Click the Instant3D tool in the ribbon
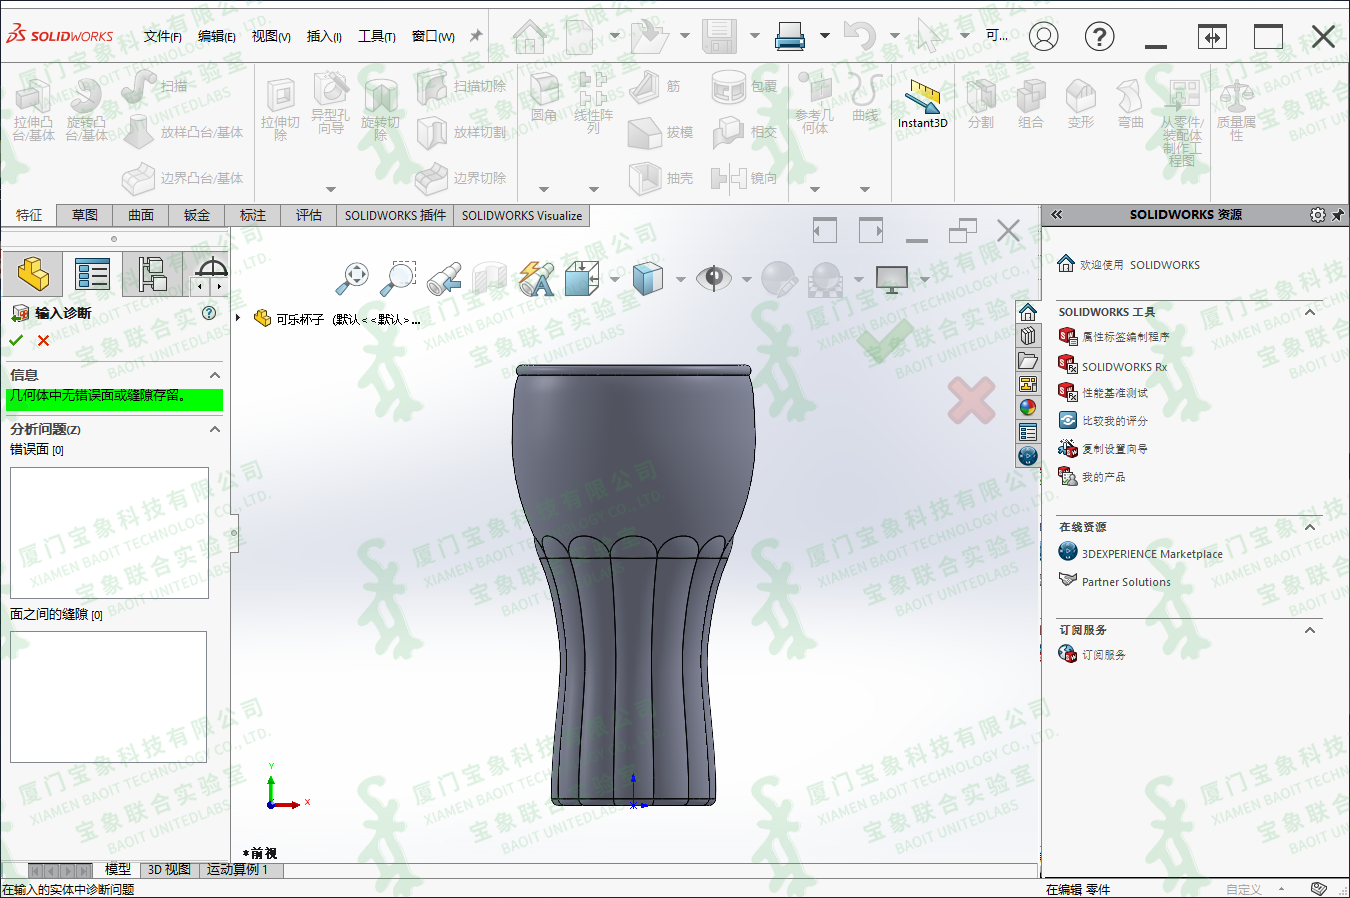This screenshot has width=1350, height=898. pyautogui.click(x=922, y=105)
